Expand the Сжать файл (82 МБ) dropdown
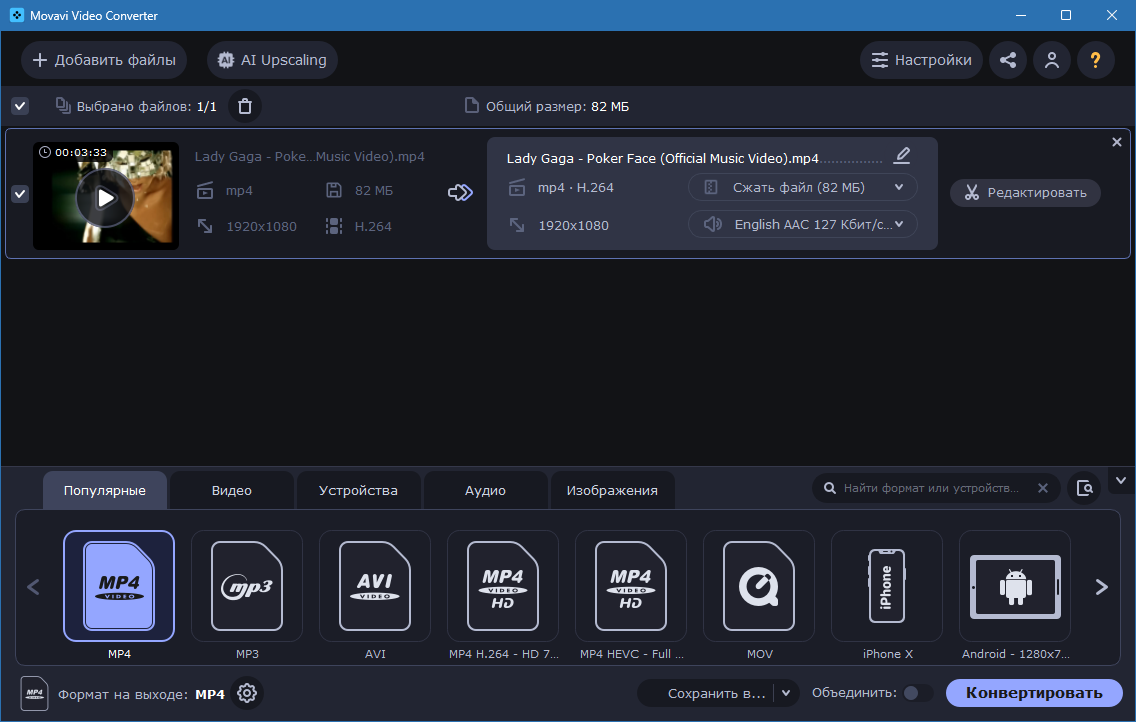Viewport: 1136px width, 722px height. click(x=802, y=188)
